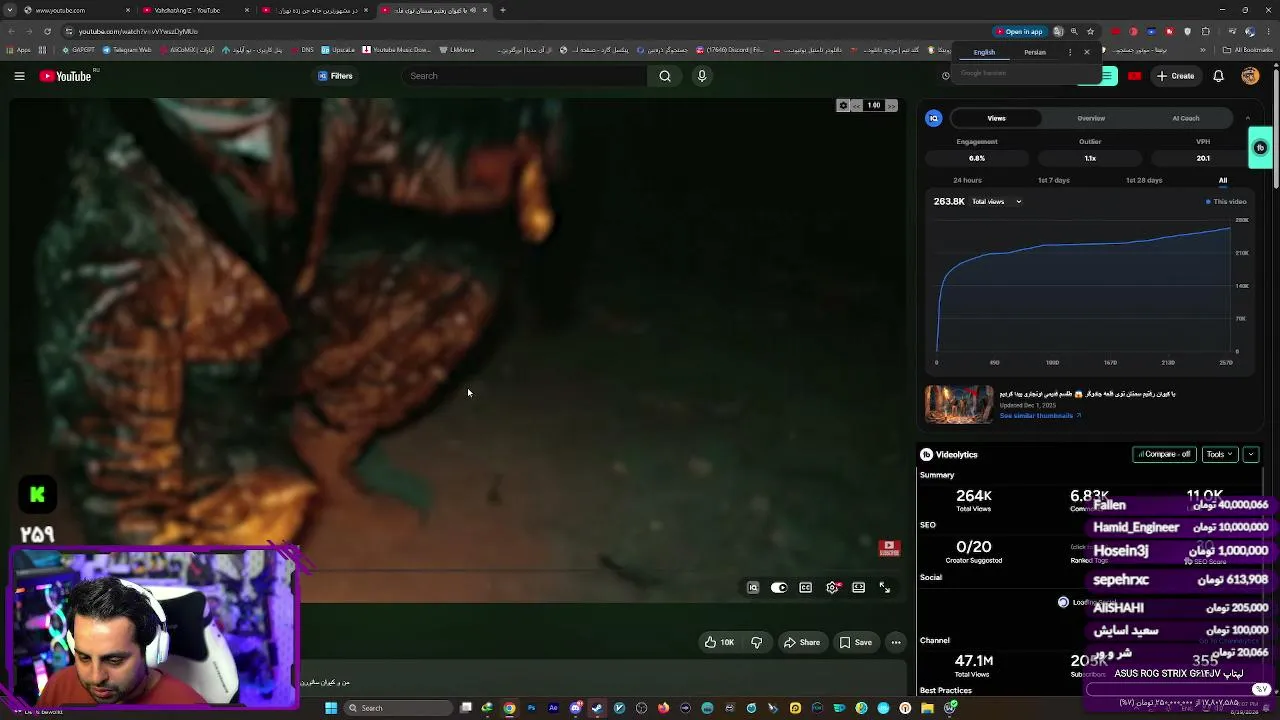The image size is (1280, 720).
Task: Enter fullscreen on the video player
Action: (885, 588)
